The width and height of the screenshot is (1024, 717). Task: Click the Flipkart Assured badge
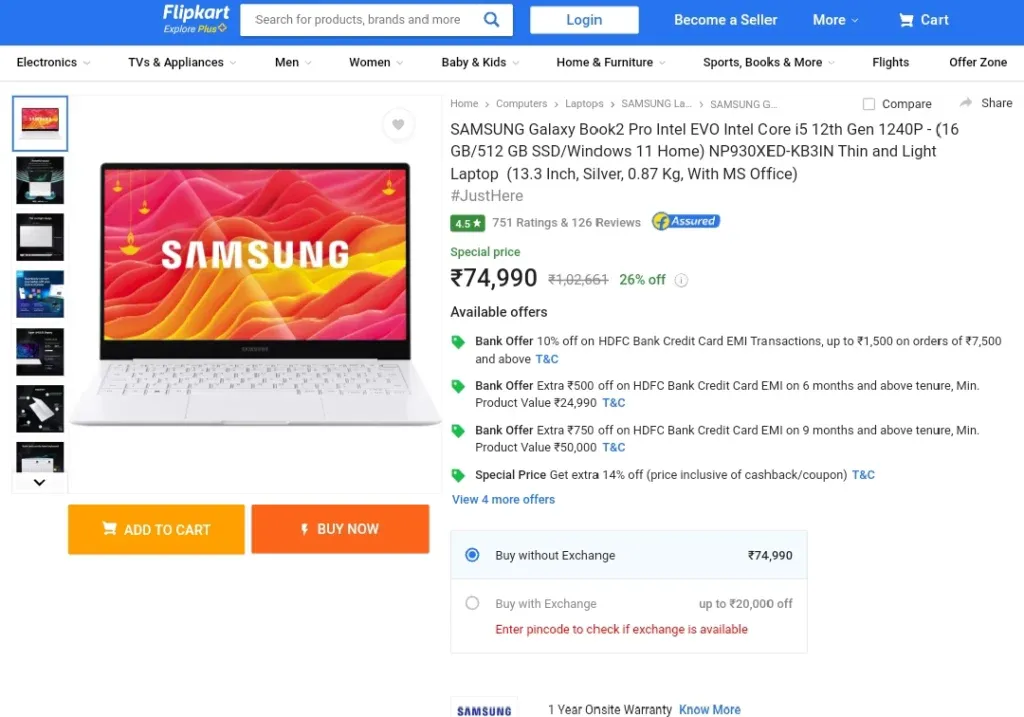pos(686,222)
